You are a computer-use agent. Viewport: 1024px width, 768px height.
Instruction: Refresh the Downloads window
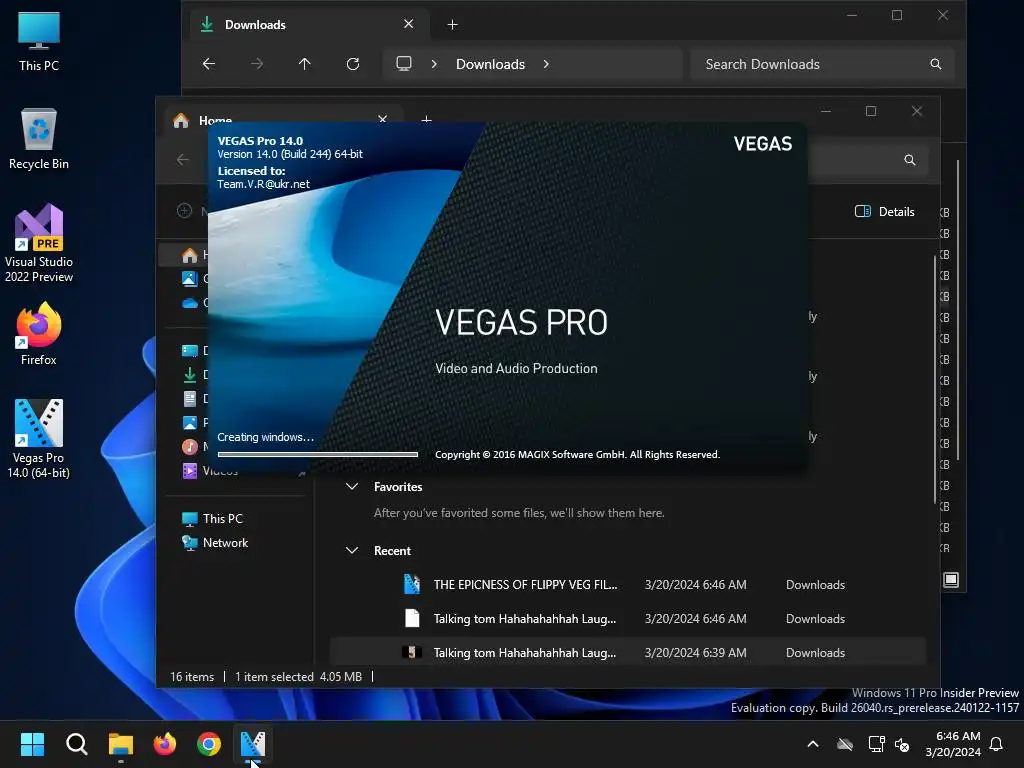point(353,64)
